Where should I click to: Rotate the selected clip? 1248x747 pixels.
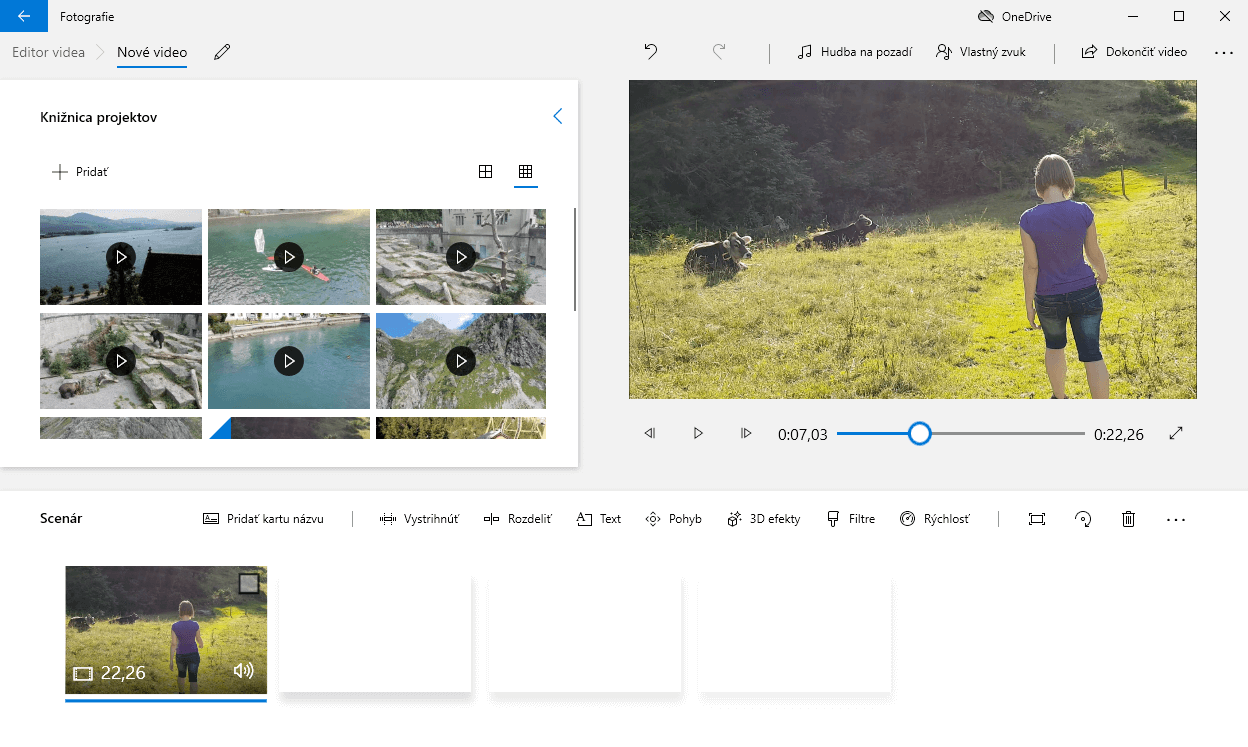pyautogui.click(x=1083, y=519)
